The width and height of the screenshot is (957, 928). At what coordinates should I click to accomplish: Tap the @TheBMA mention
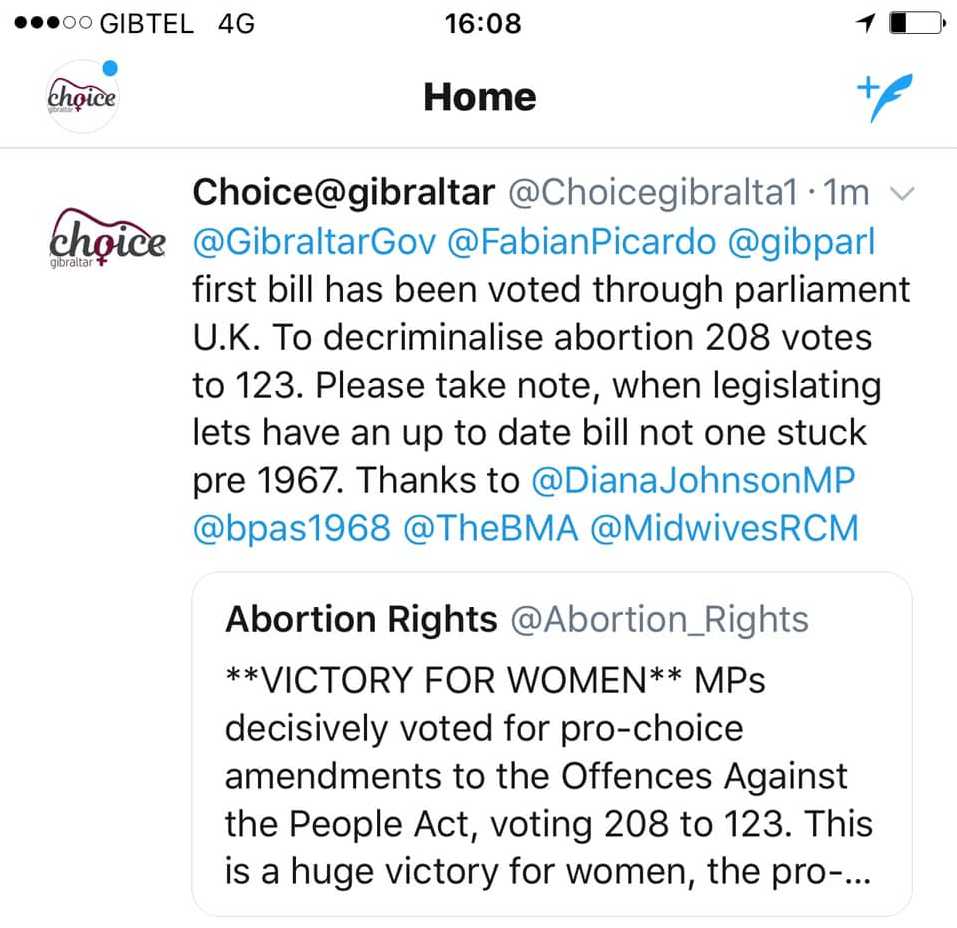point(490,528)
